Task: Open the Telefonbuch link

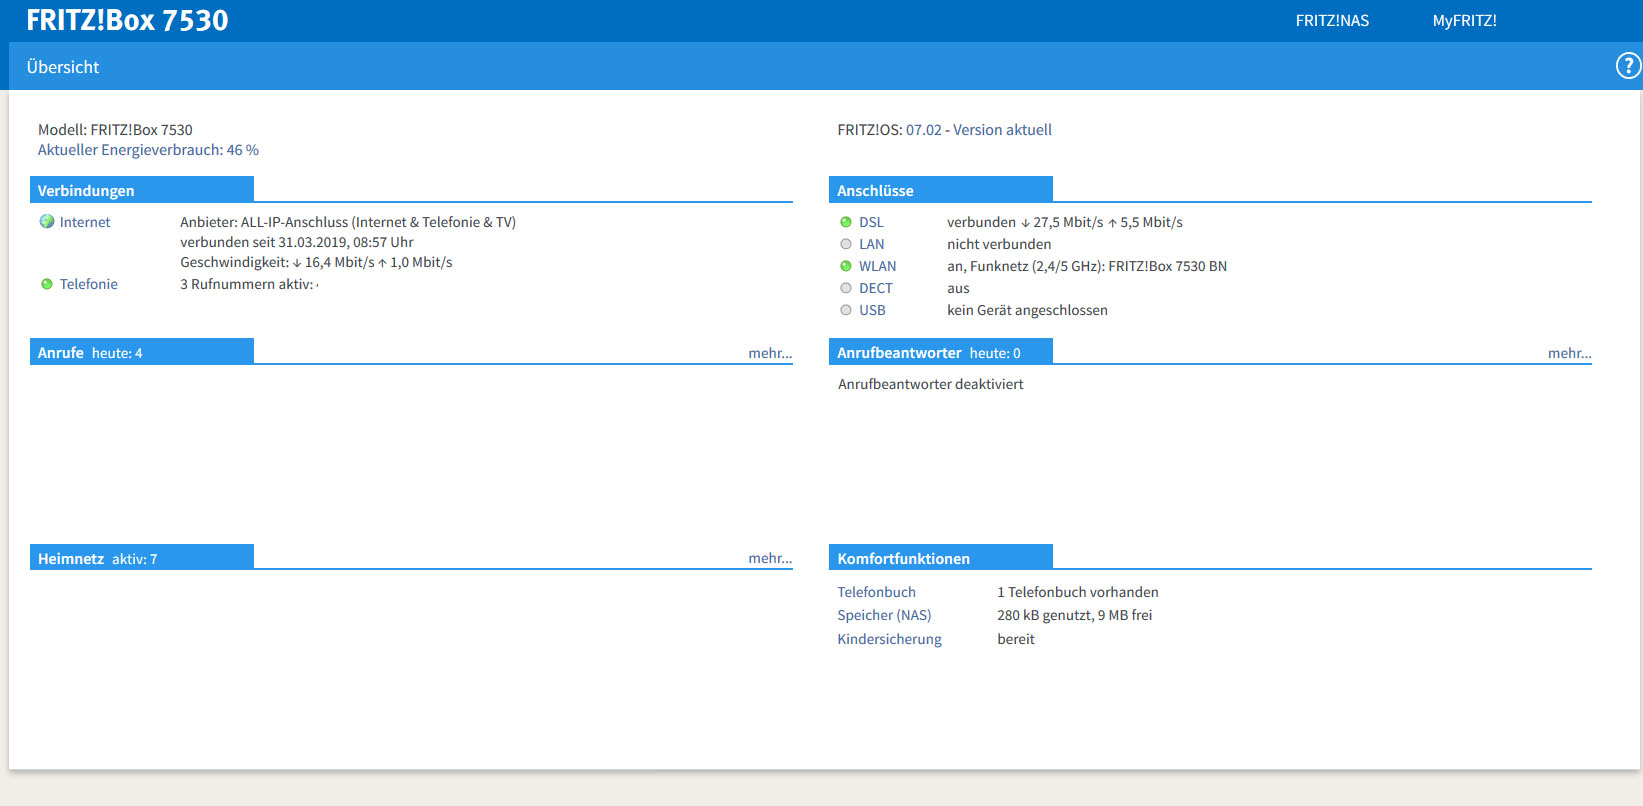Action: click(x=876, y=592)
